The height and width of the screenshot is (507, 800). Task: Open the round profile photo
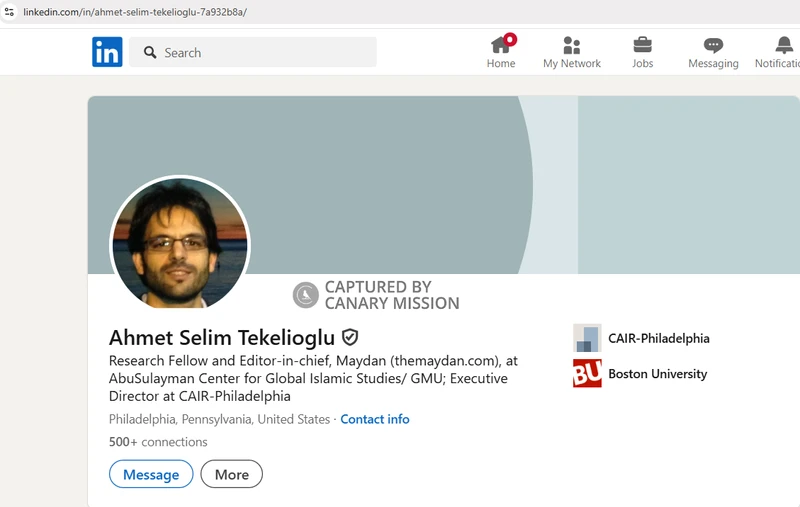(x=180, y=245)
